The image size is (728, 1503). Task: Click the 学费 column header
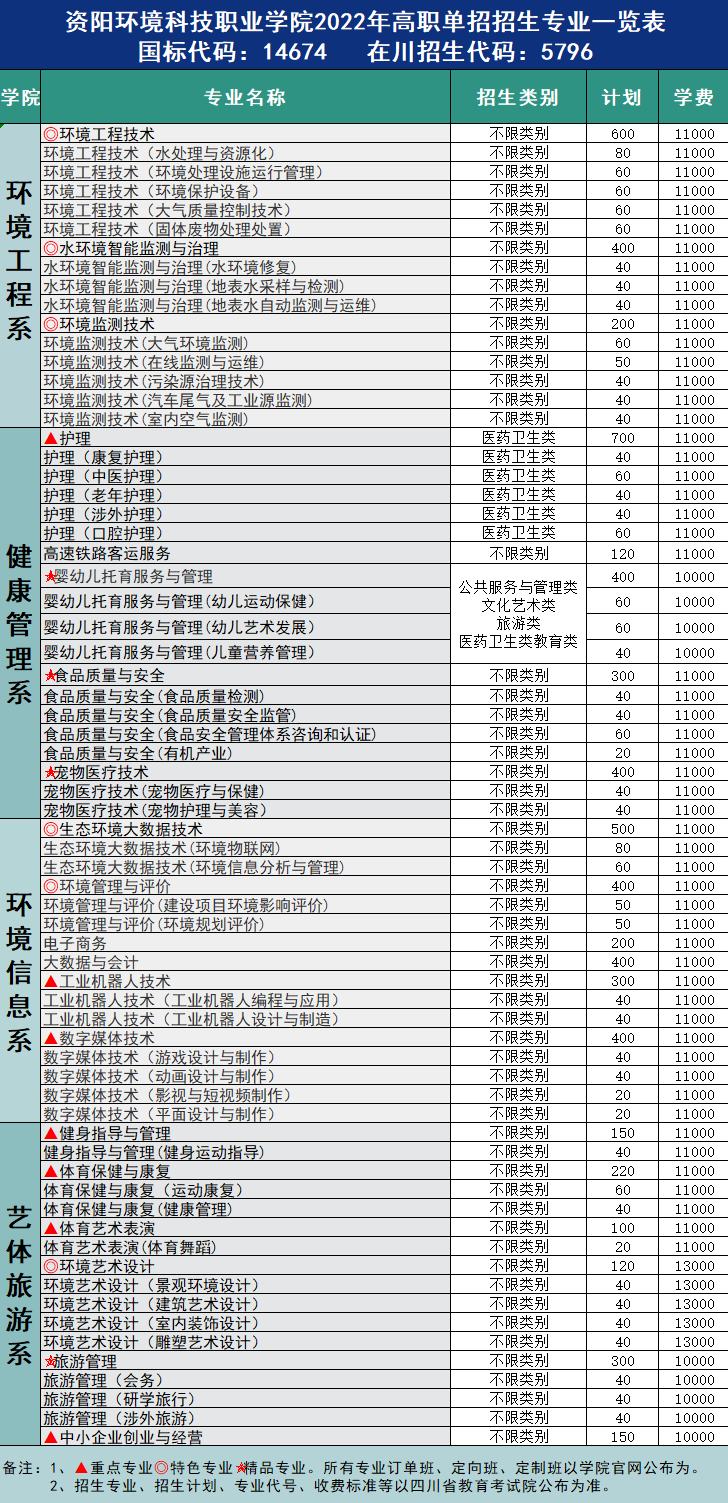(x=693, y=97)
